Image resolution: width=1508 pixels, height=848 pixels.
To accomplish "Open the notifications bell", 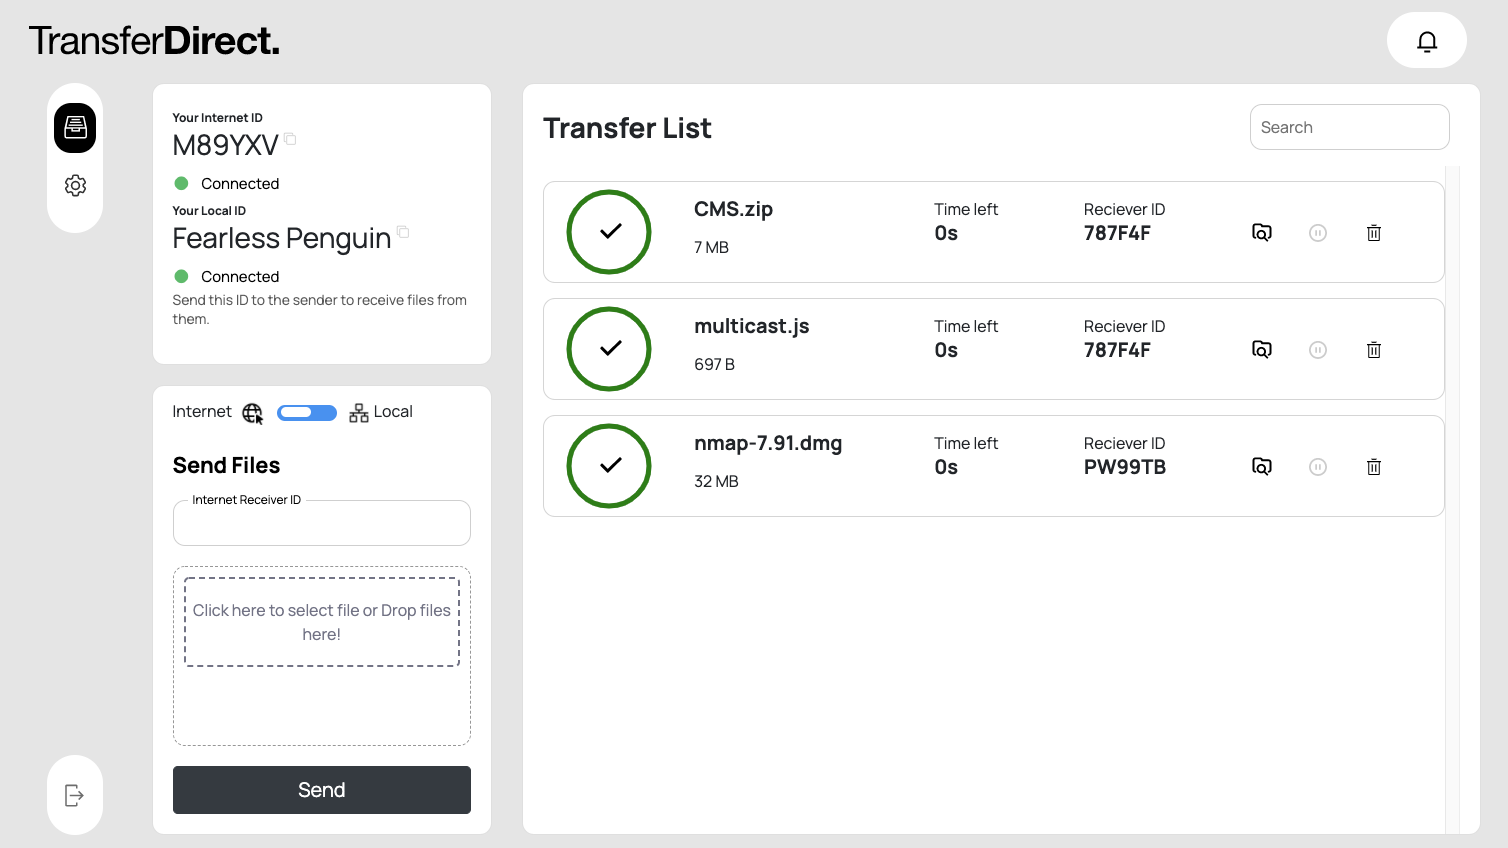I will 1426,41.
